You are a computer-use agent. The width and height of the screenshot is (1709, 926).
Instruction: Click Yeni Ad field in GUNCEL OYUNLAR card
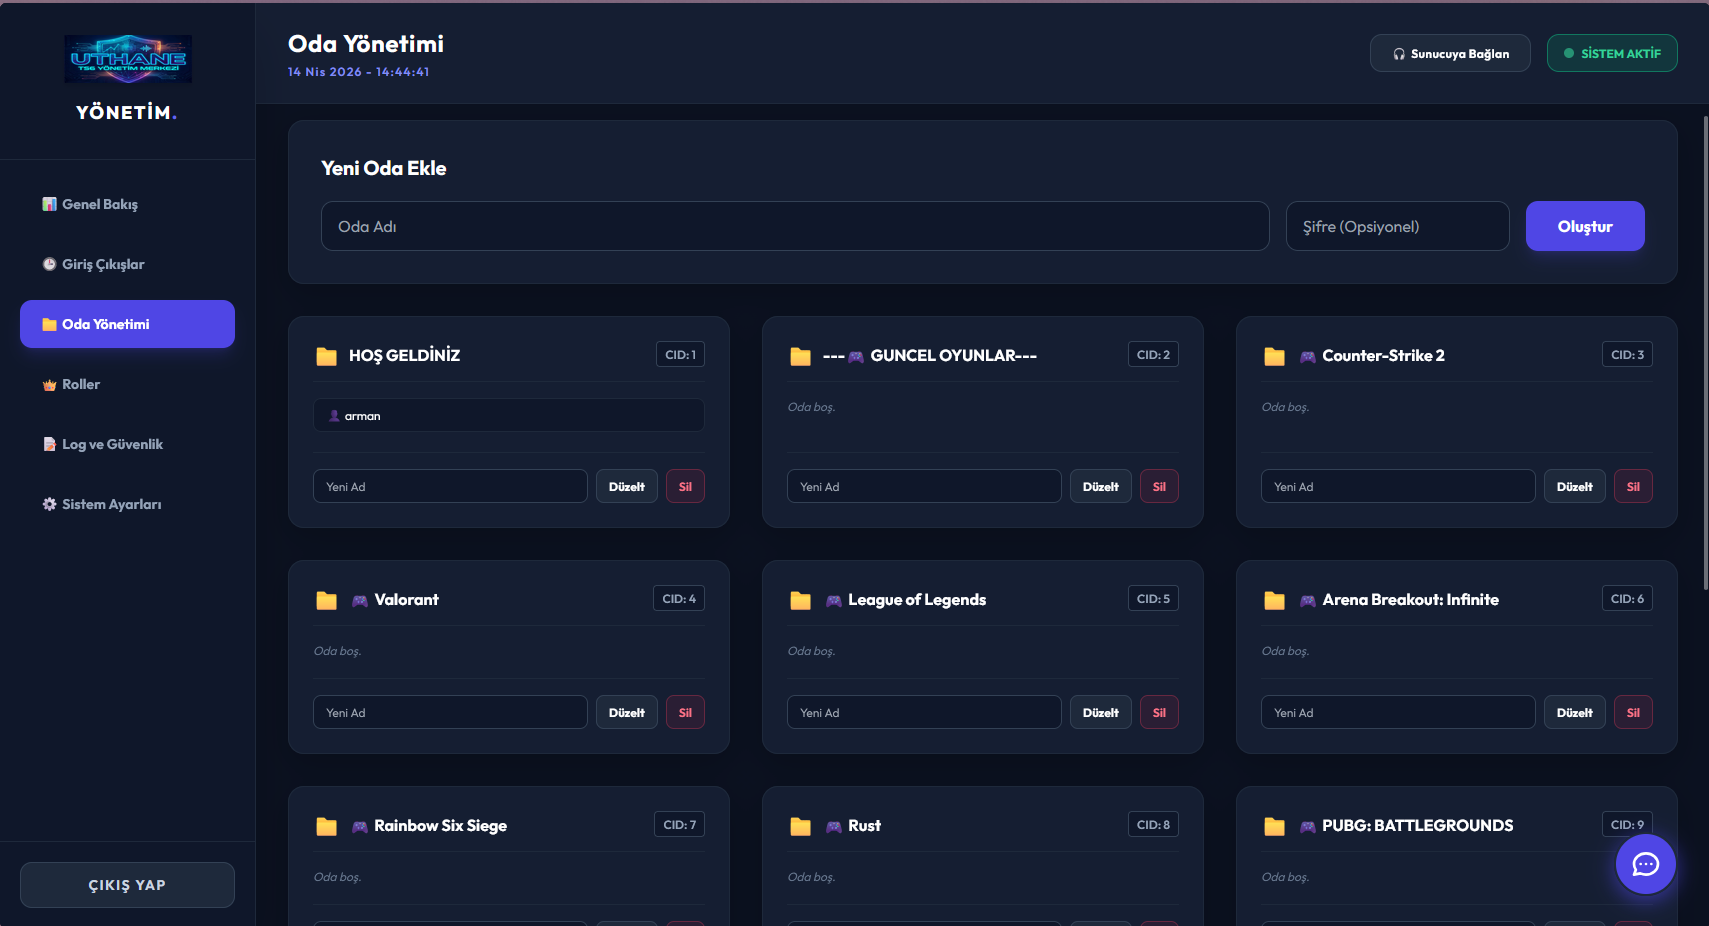point(924,486)
